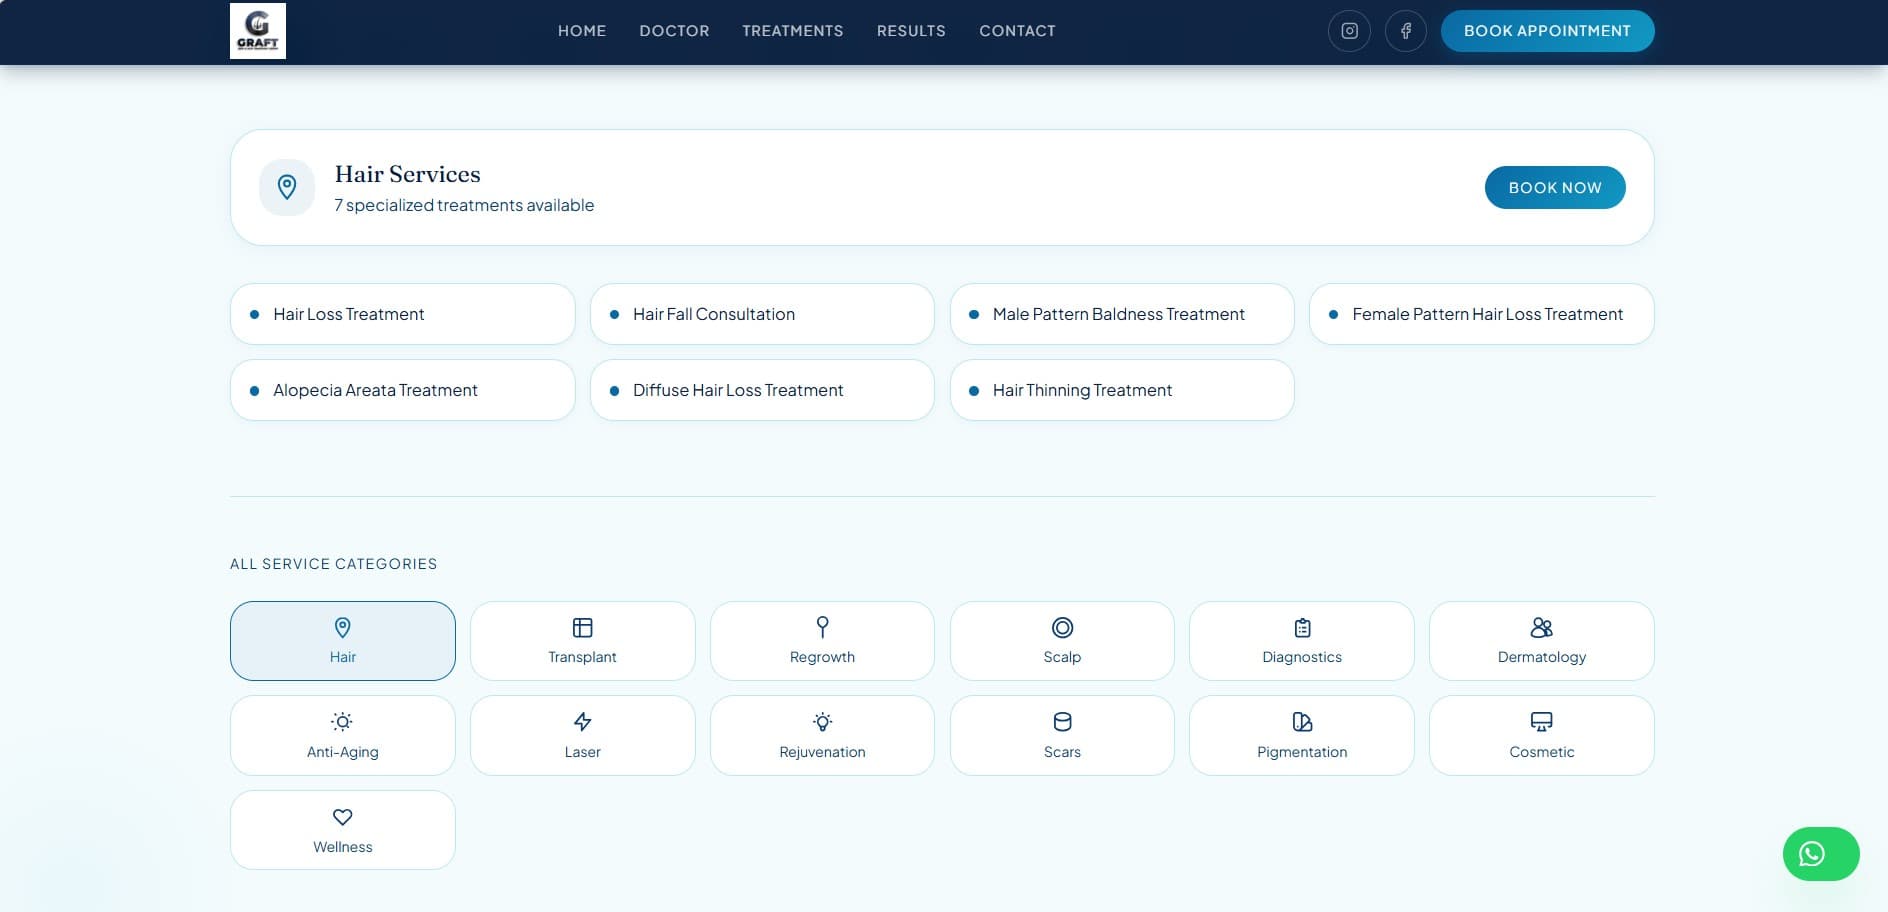
Task: Click the Hair Services heading
Action: (408, 174)
